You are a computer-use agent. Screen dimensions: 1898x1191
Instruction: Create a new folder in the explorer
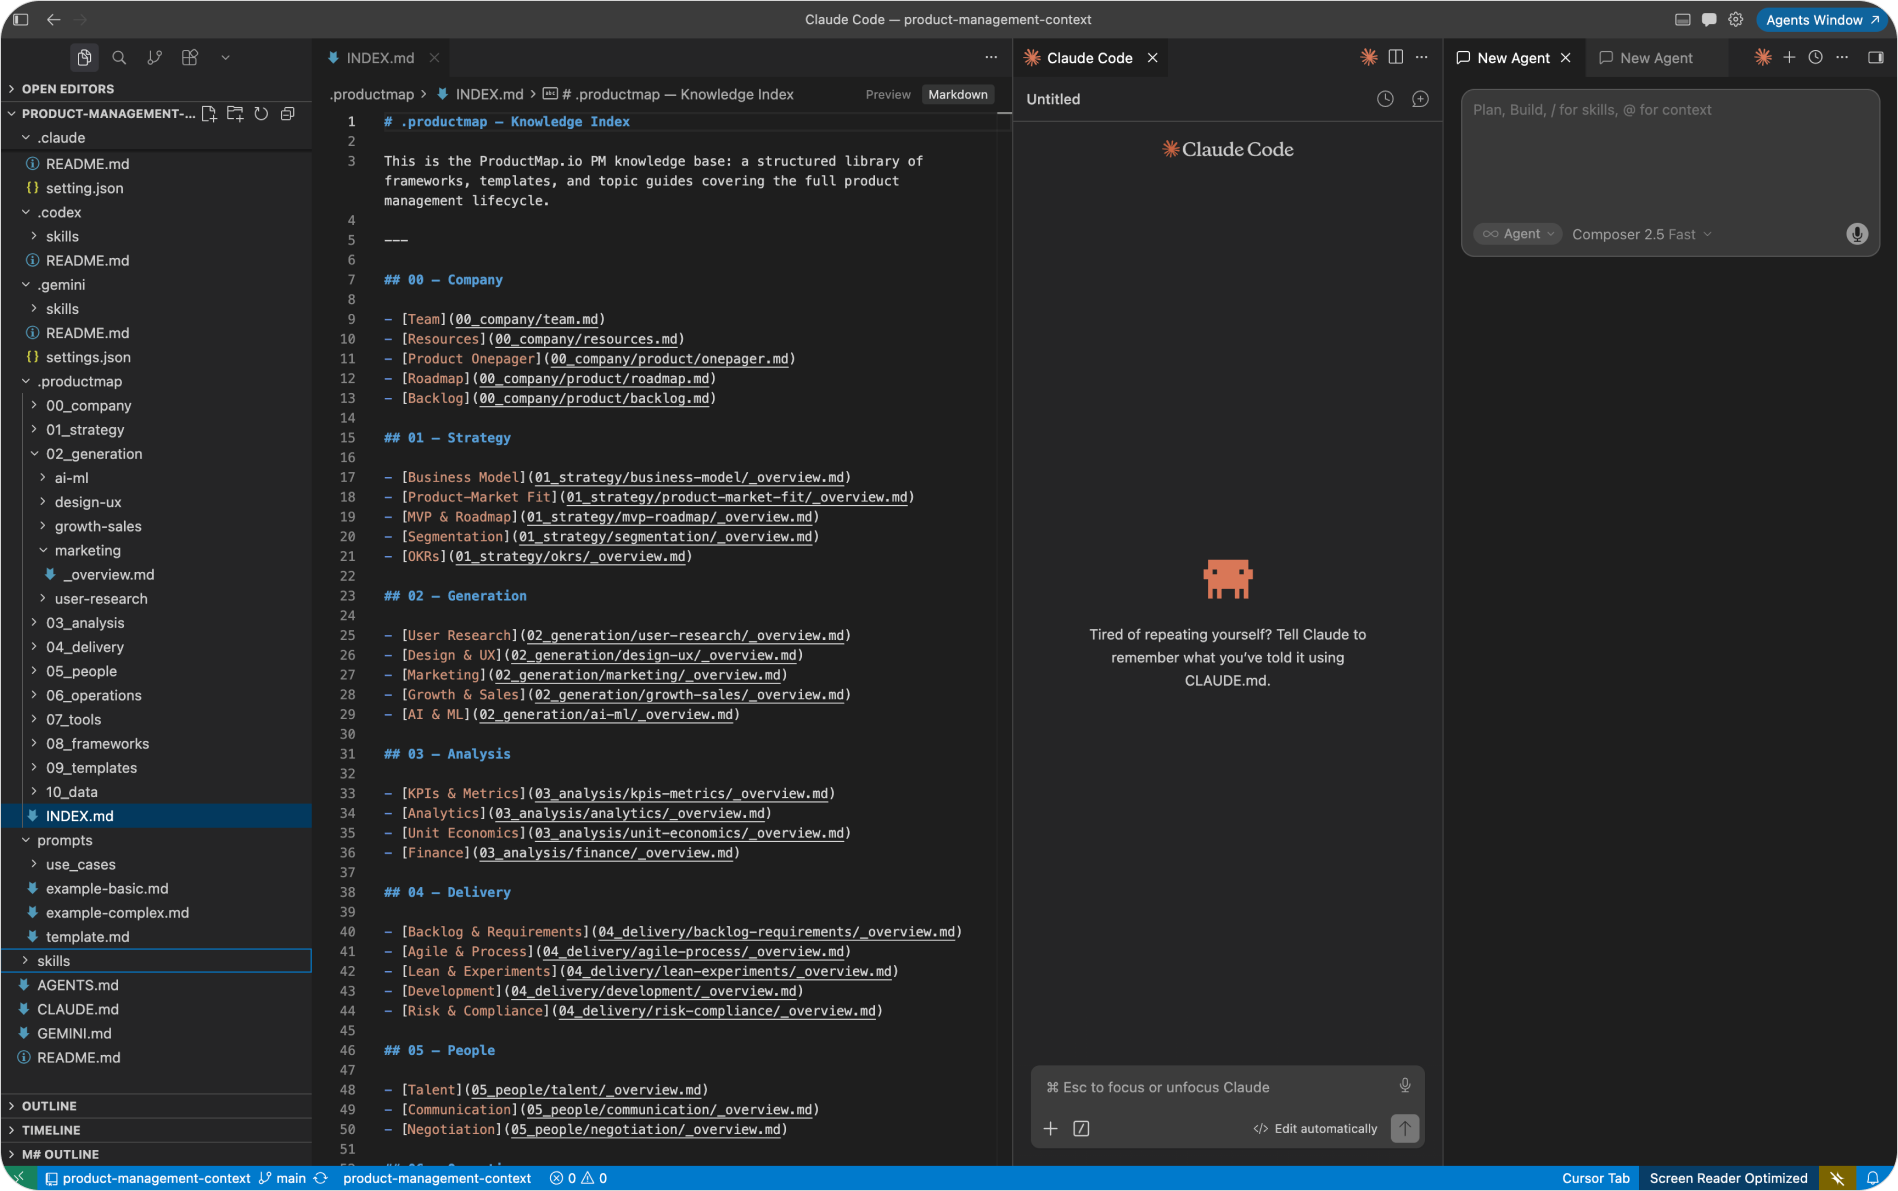[x=235, y=114]
